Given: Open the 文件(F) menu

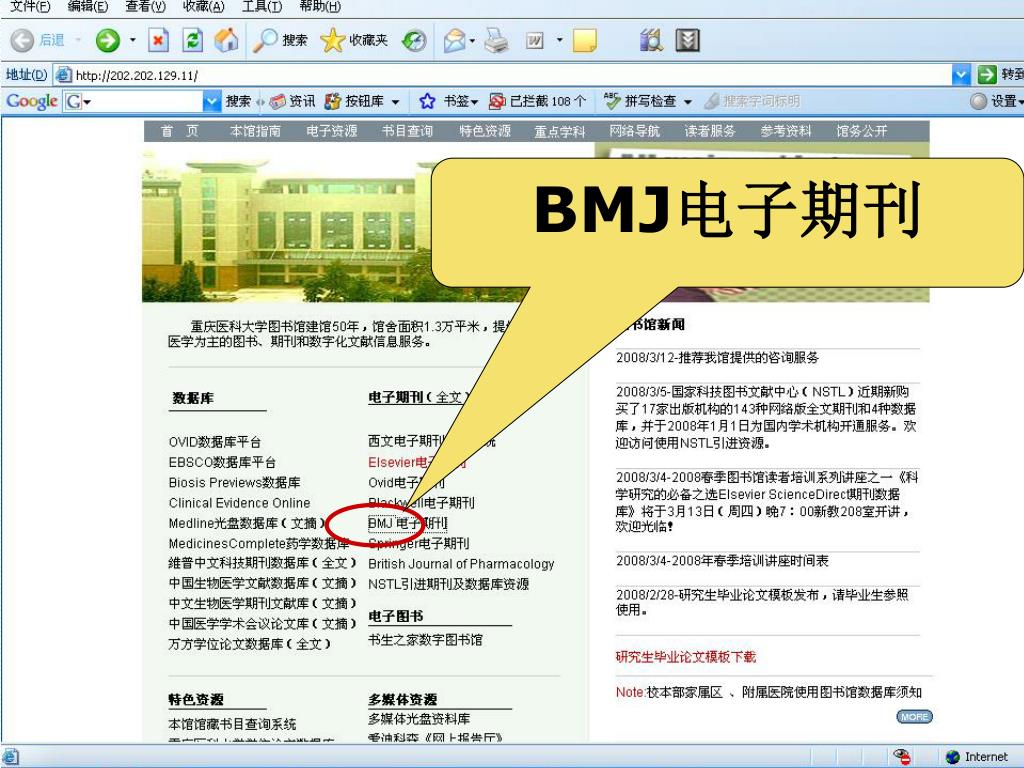Looking at the screenshot, I should pos(30,7).
